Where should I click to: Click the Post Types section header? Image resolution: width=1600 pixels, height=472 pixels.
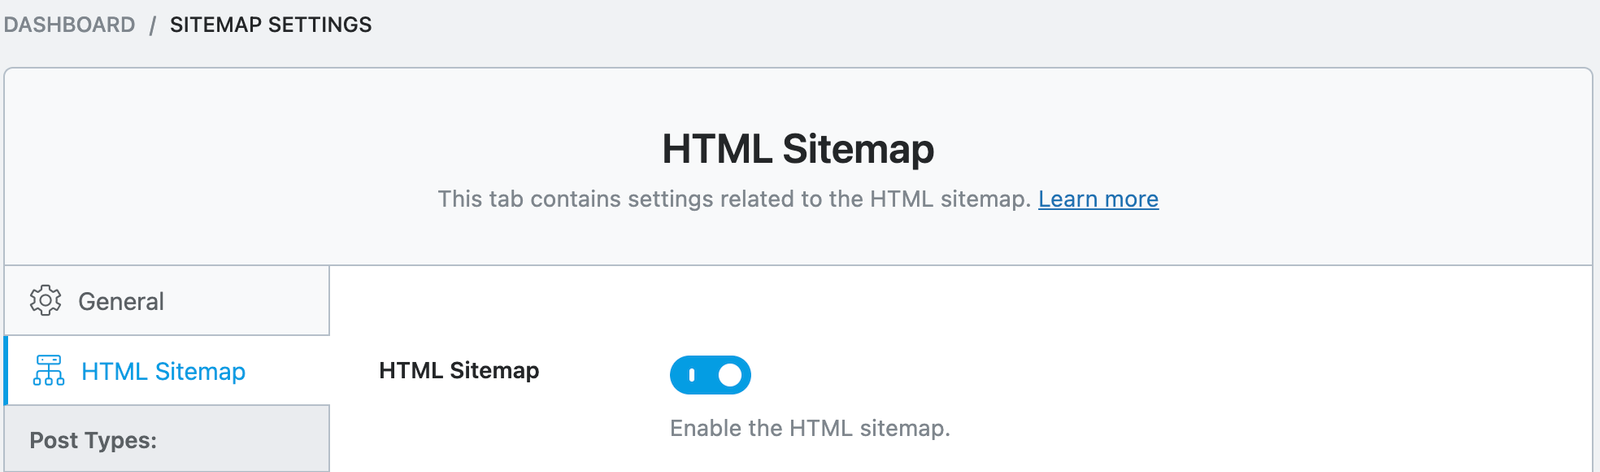93,441
